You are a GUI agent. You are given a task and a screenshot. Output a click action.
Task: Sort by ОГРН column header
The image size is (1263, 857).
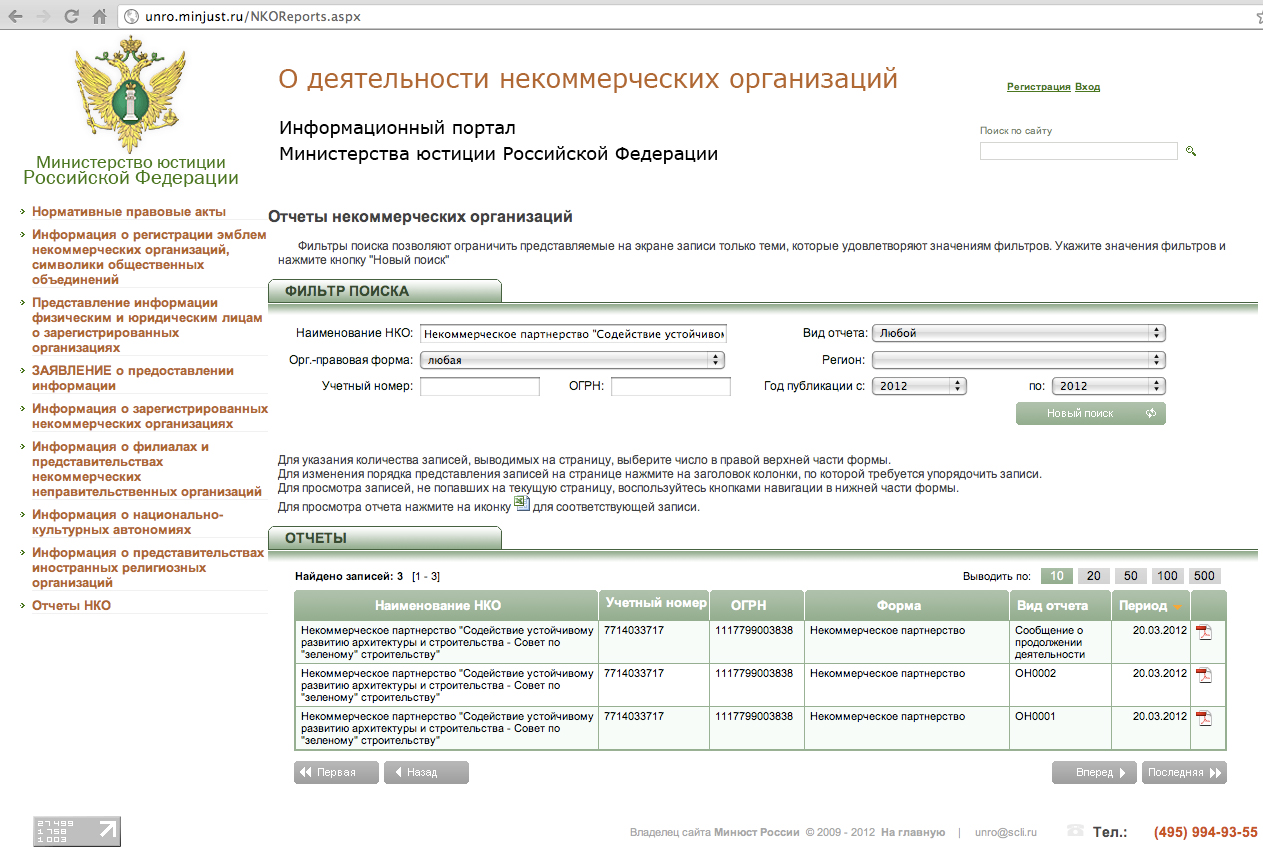pyautogui.click(x=748, y=606)
